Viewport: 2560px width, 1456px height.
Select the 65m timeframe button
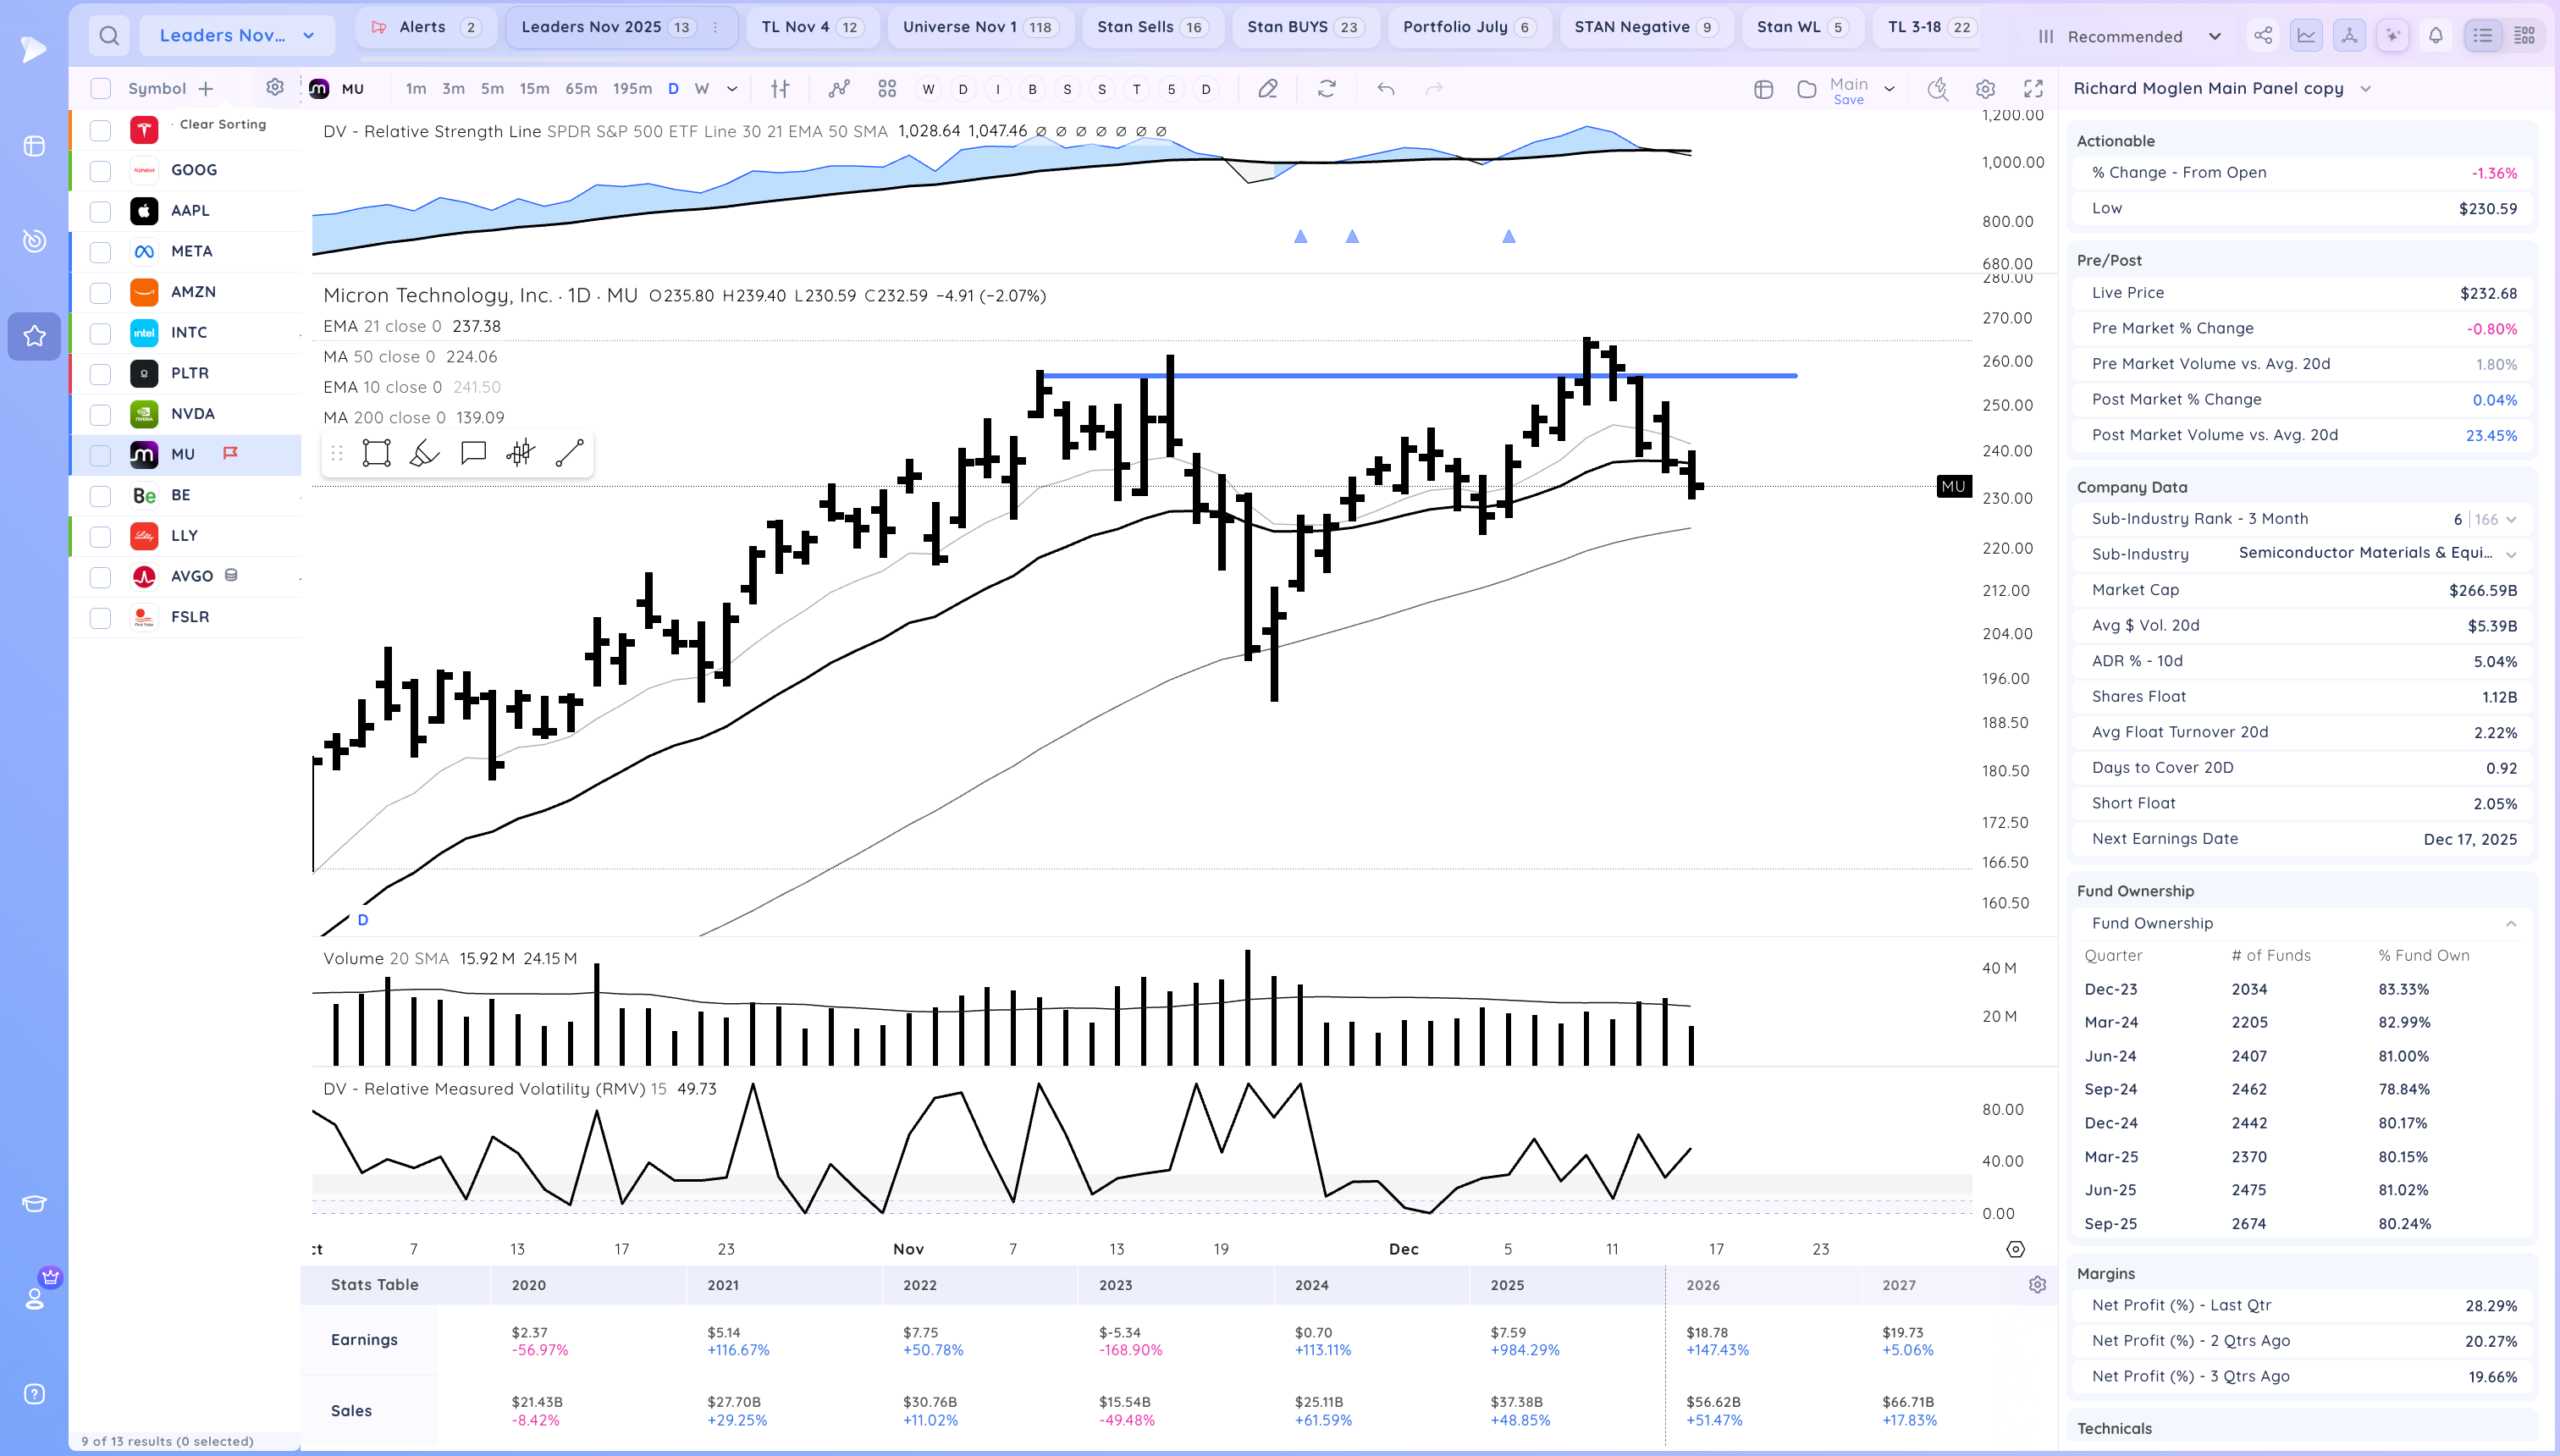[581, 89]
